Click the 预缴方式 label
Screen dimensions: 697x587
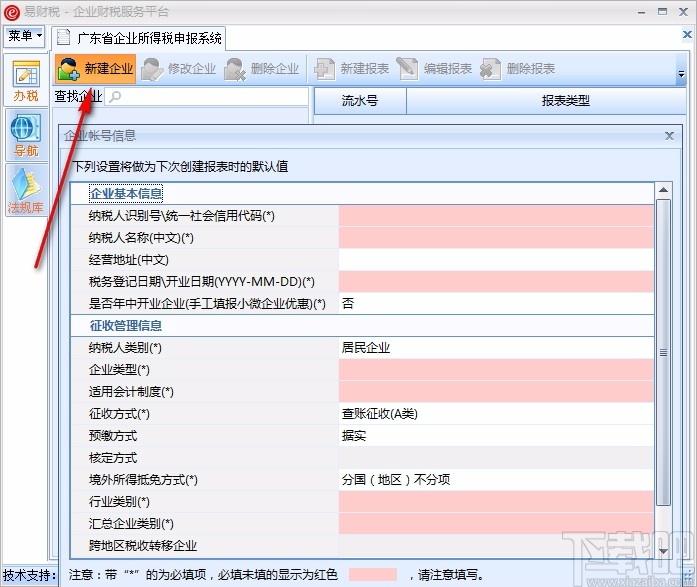(113, 436)
